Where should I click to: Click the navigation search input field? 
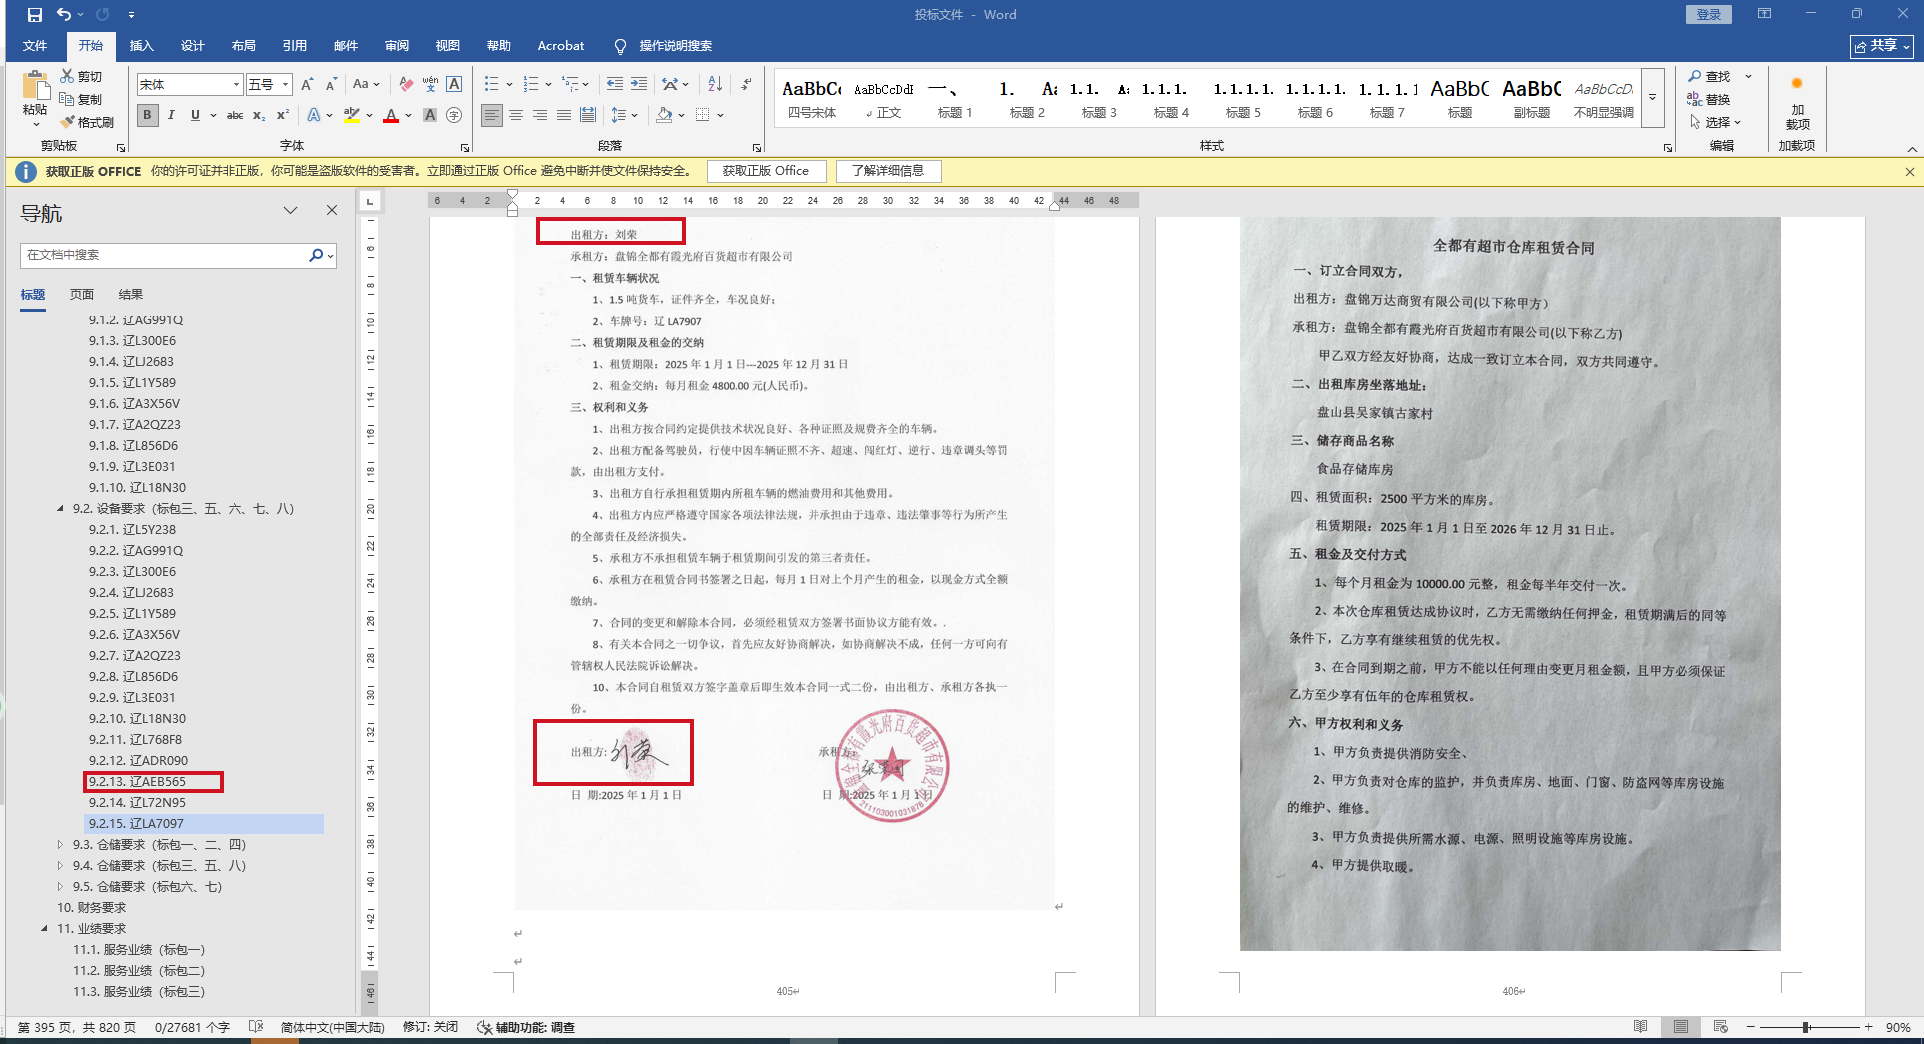(165, 255)
